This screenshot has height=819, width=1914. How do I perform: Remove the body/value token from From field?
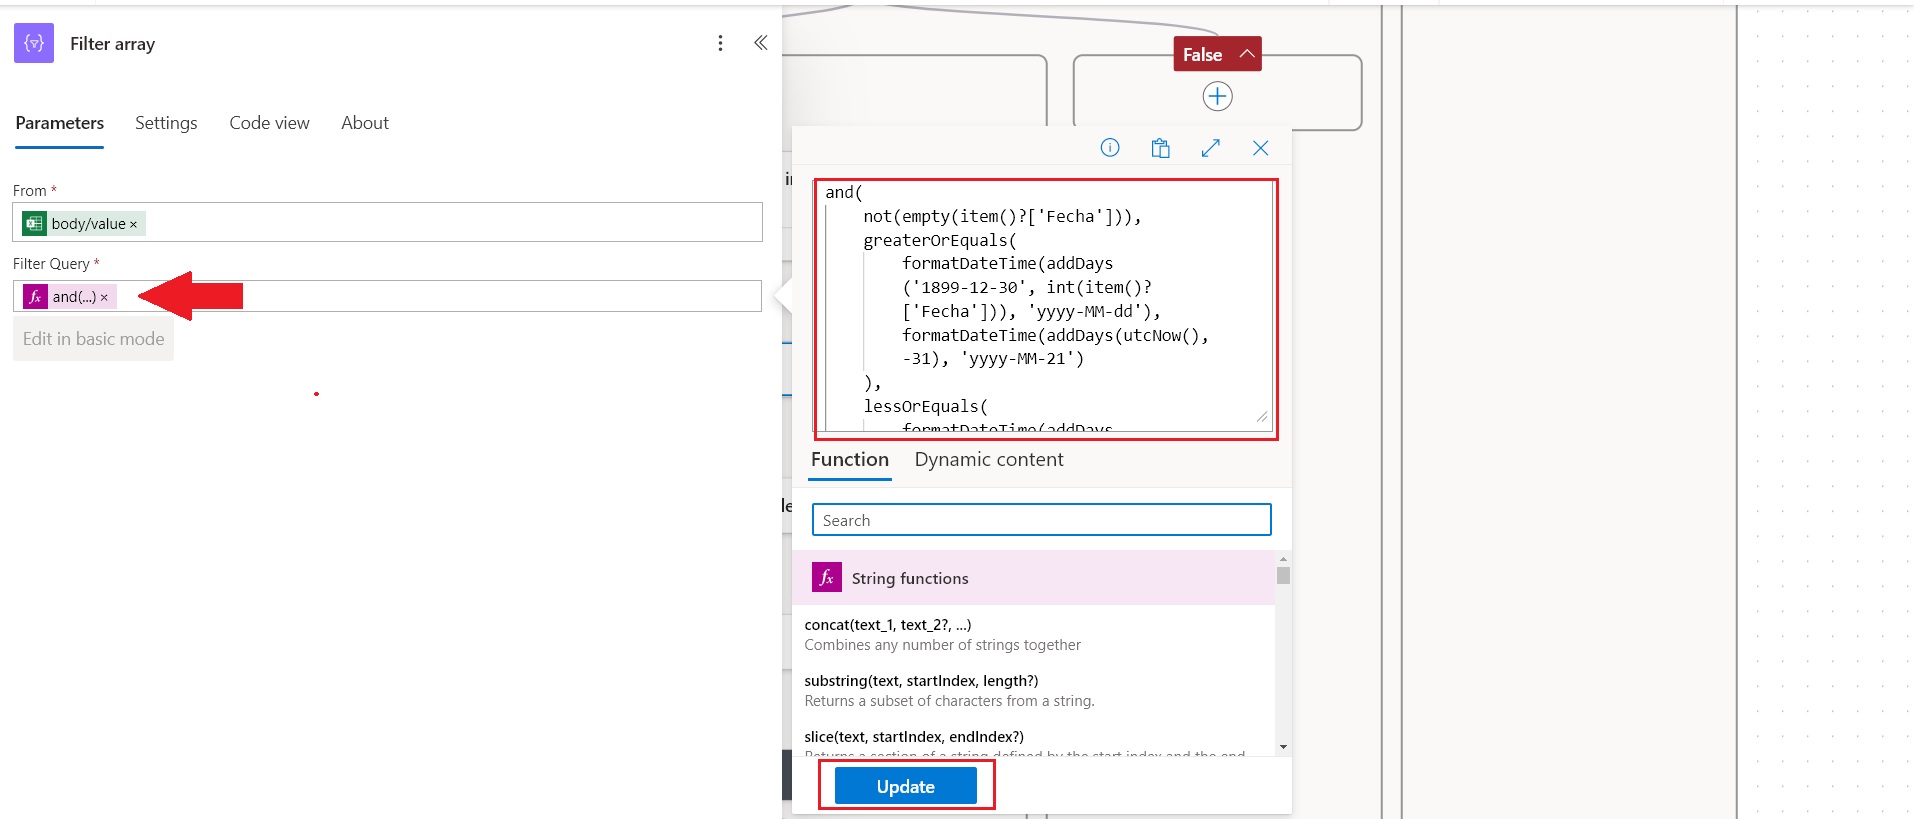click(133, 225)
